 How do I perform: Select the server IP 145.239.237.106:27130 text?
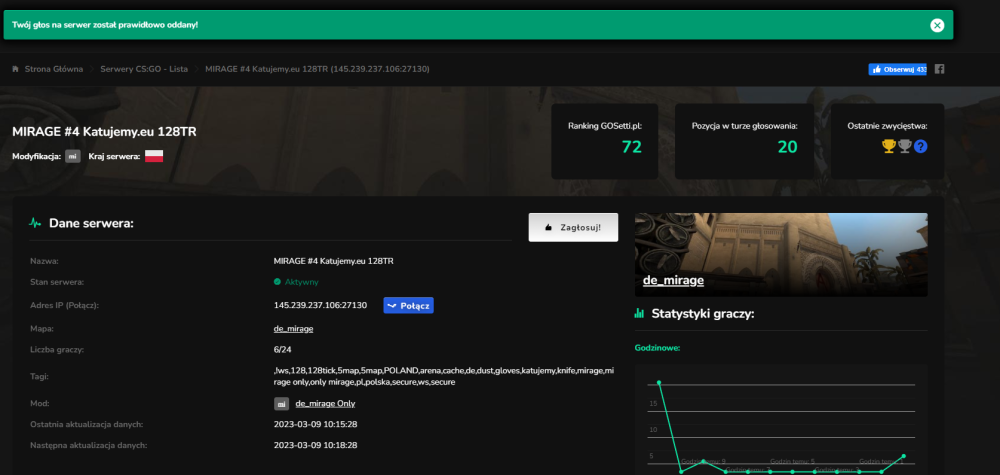[320, 305]
